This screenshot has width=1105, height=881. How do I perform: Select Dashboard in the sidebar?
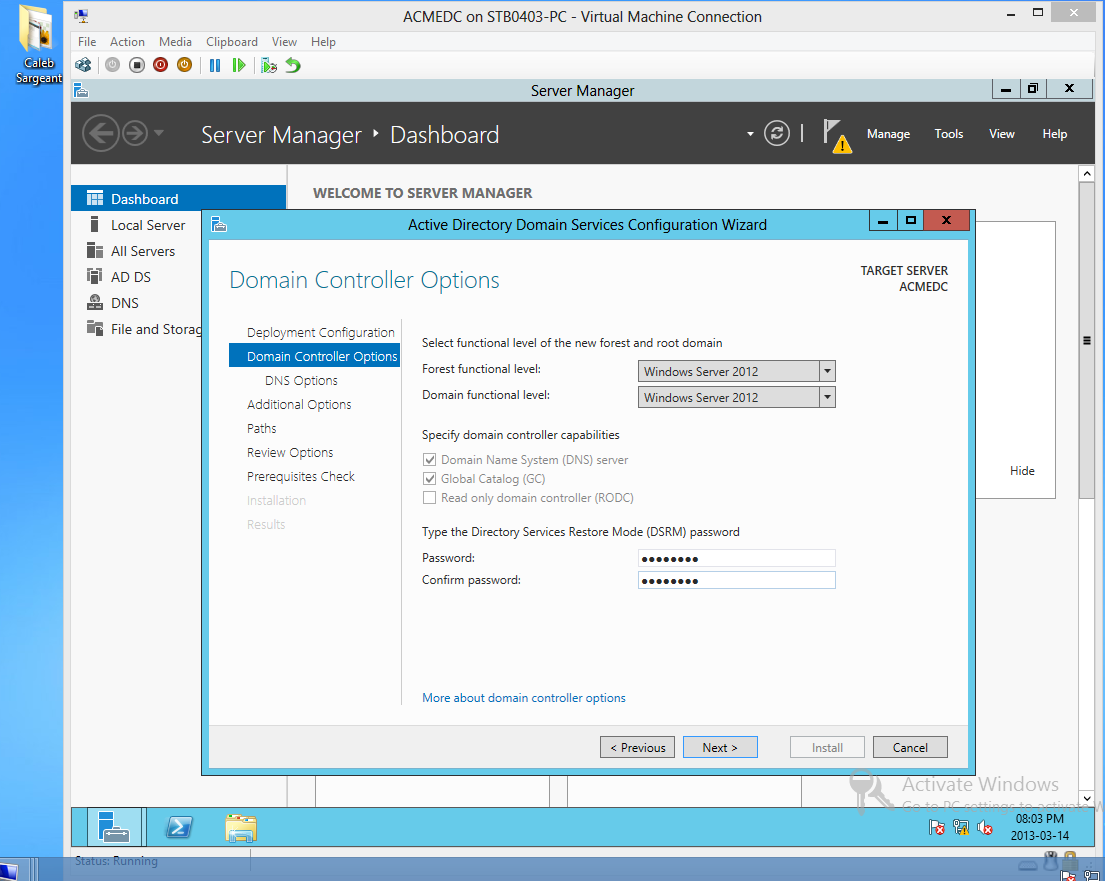179,199
